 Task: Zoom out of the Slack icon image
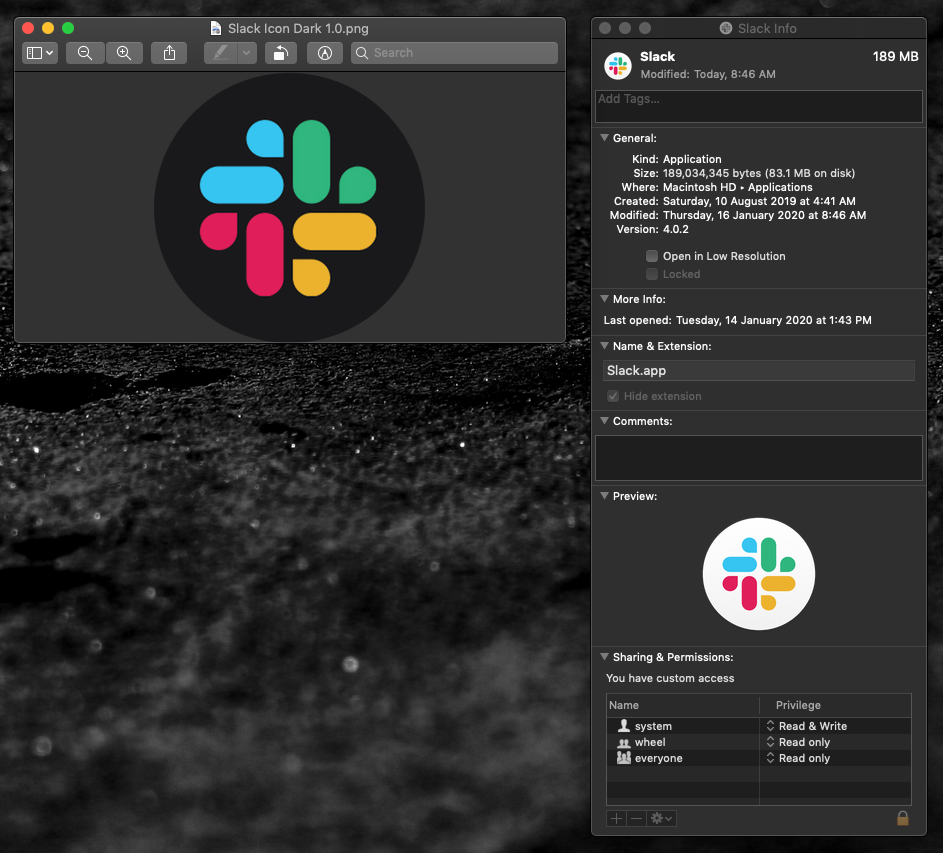[x=85, y=53]
